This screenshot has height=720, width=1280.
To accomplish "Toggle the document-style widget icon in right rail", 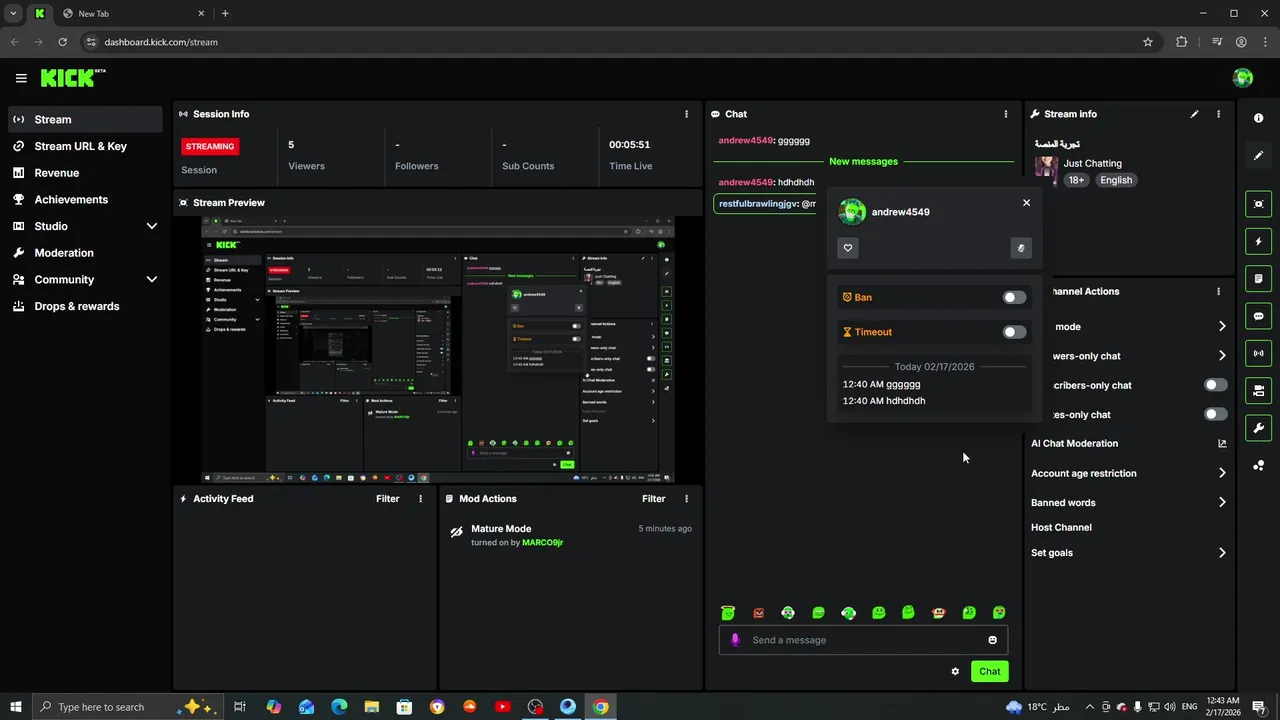I will pyautogui.click(x=1259, y=278).
